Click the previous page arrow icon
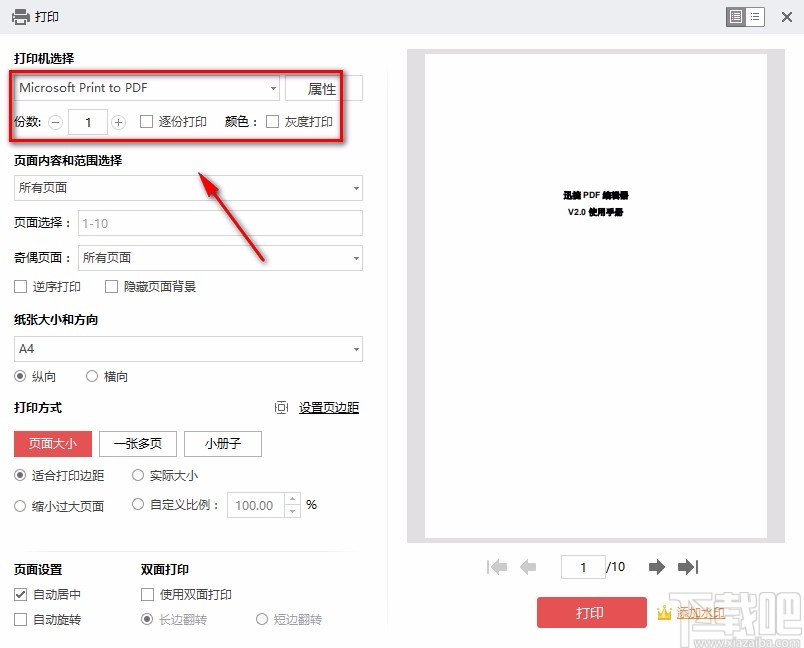Image resolution: width=804 pixels, height=648 pixels. 529,566
